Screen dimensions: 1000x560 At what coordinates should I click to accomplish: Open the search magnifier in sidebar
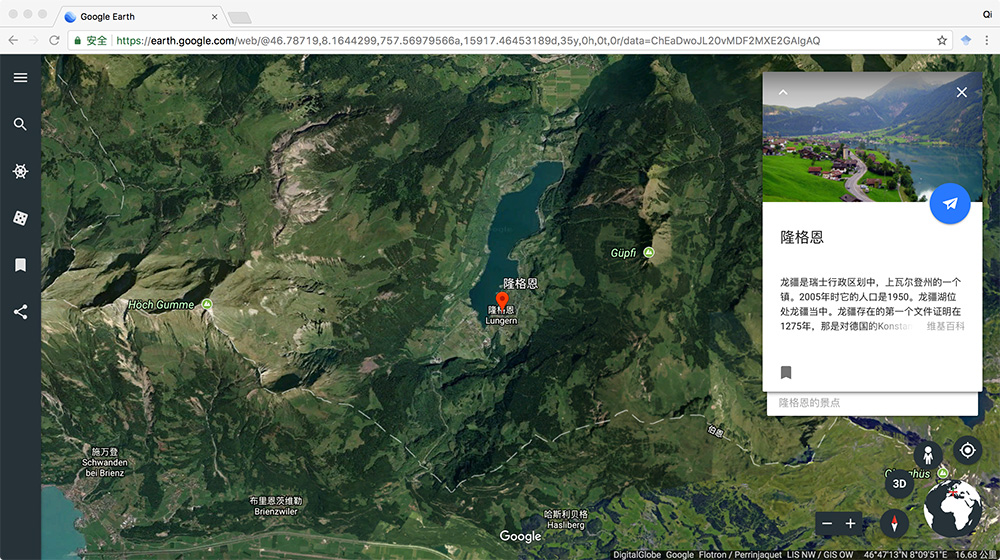(x=20, y=124)
